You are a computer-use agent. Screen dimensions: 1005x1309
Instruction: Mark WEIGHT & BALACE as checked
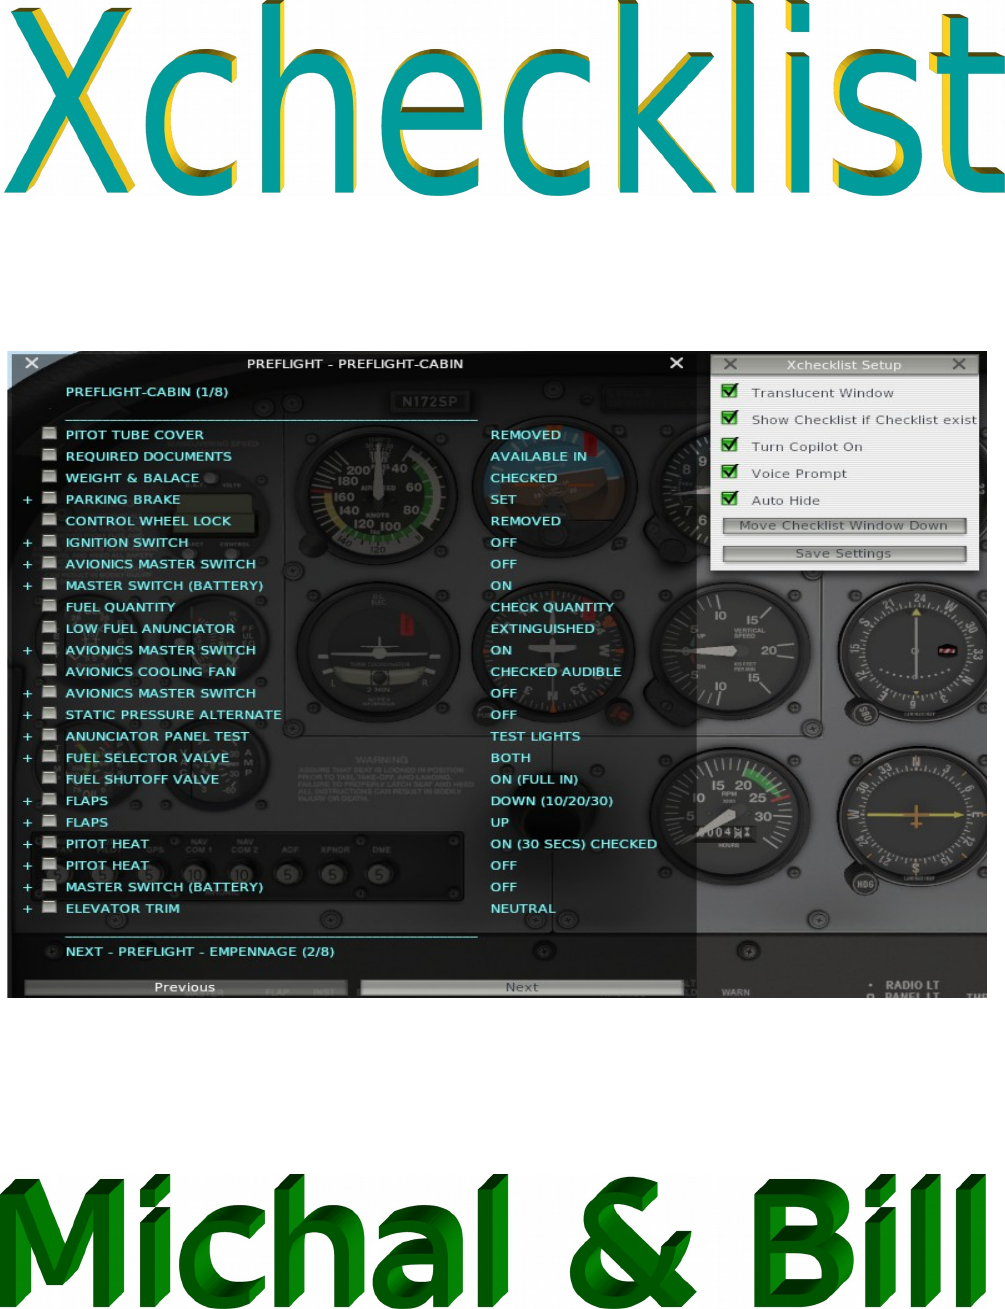coord(49,477)
